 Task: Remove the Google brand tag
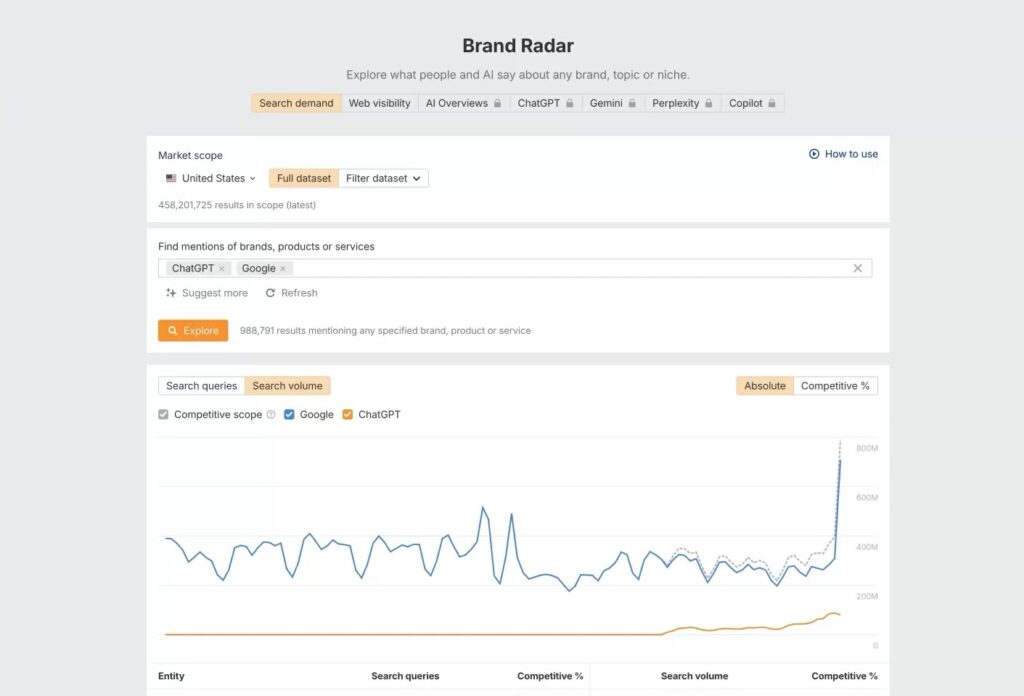coord(283,268)
